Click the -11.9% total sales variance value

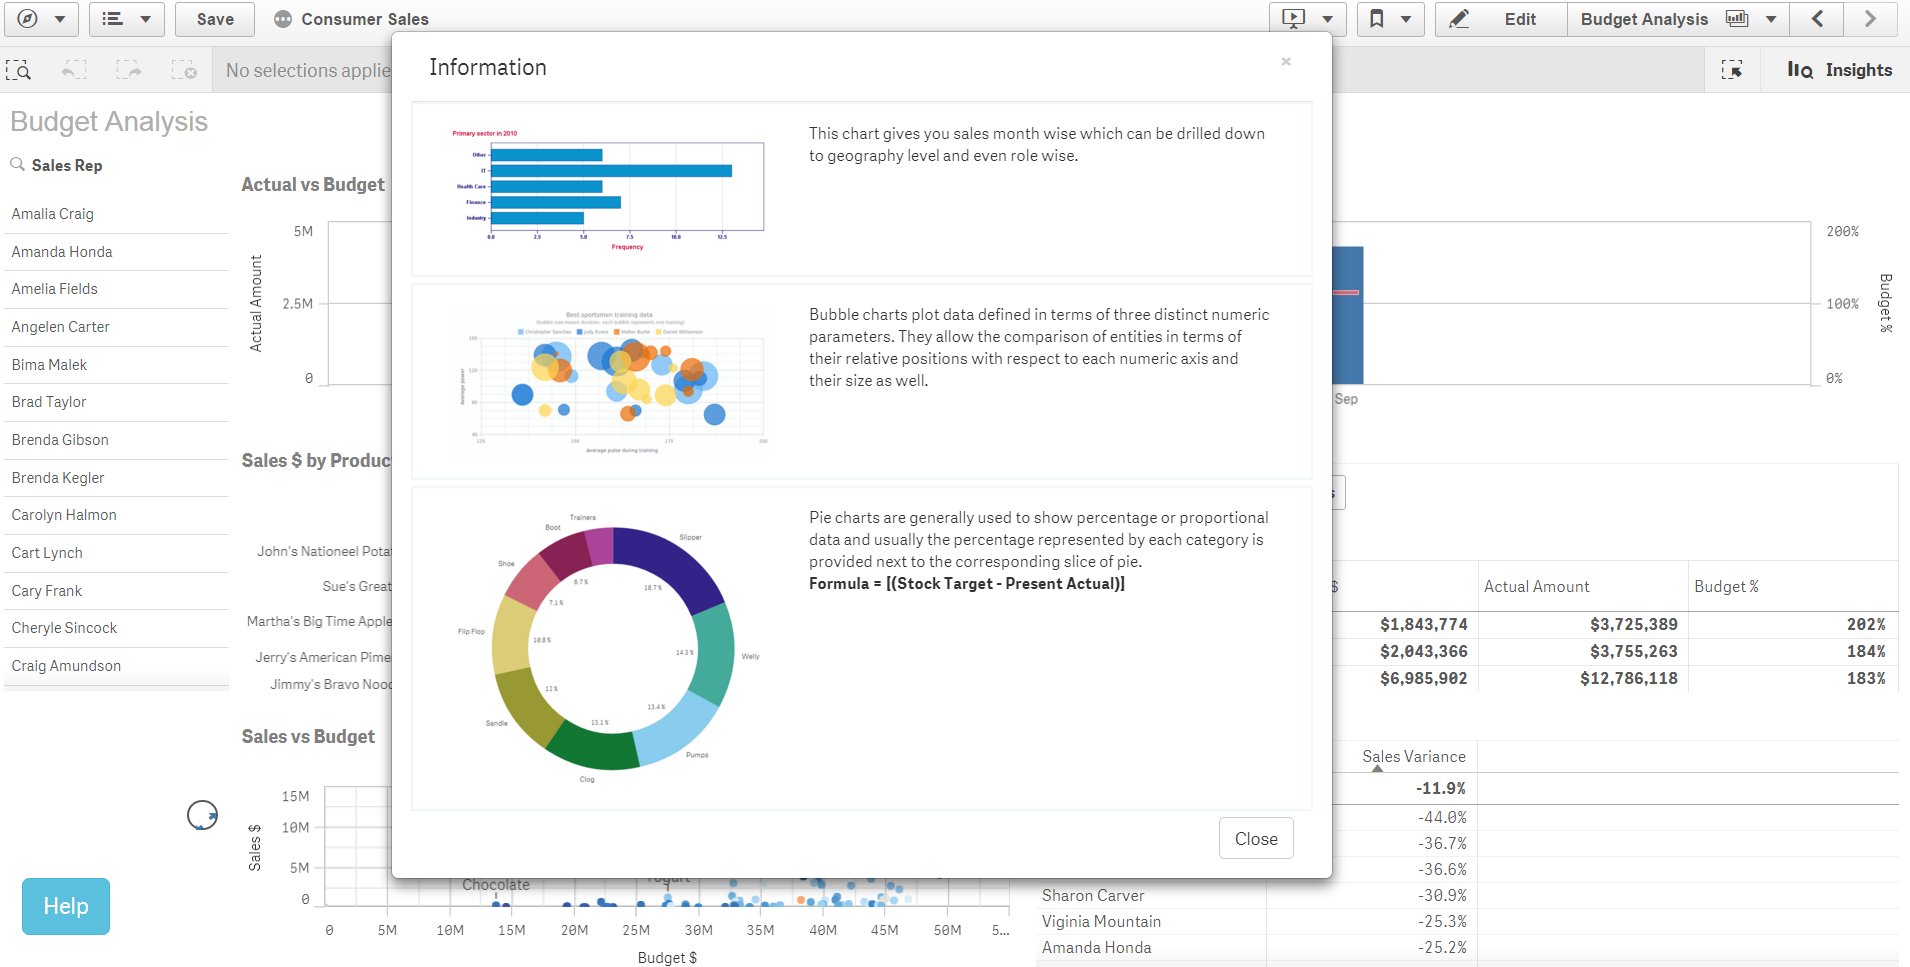tap(1441, 789)
